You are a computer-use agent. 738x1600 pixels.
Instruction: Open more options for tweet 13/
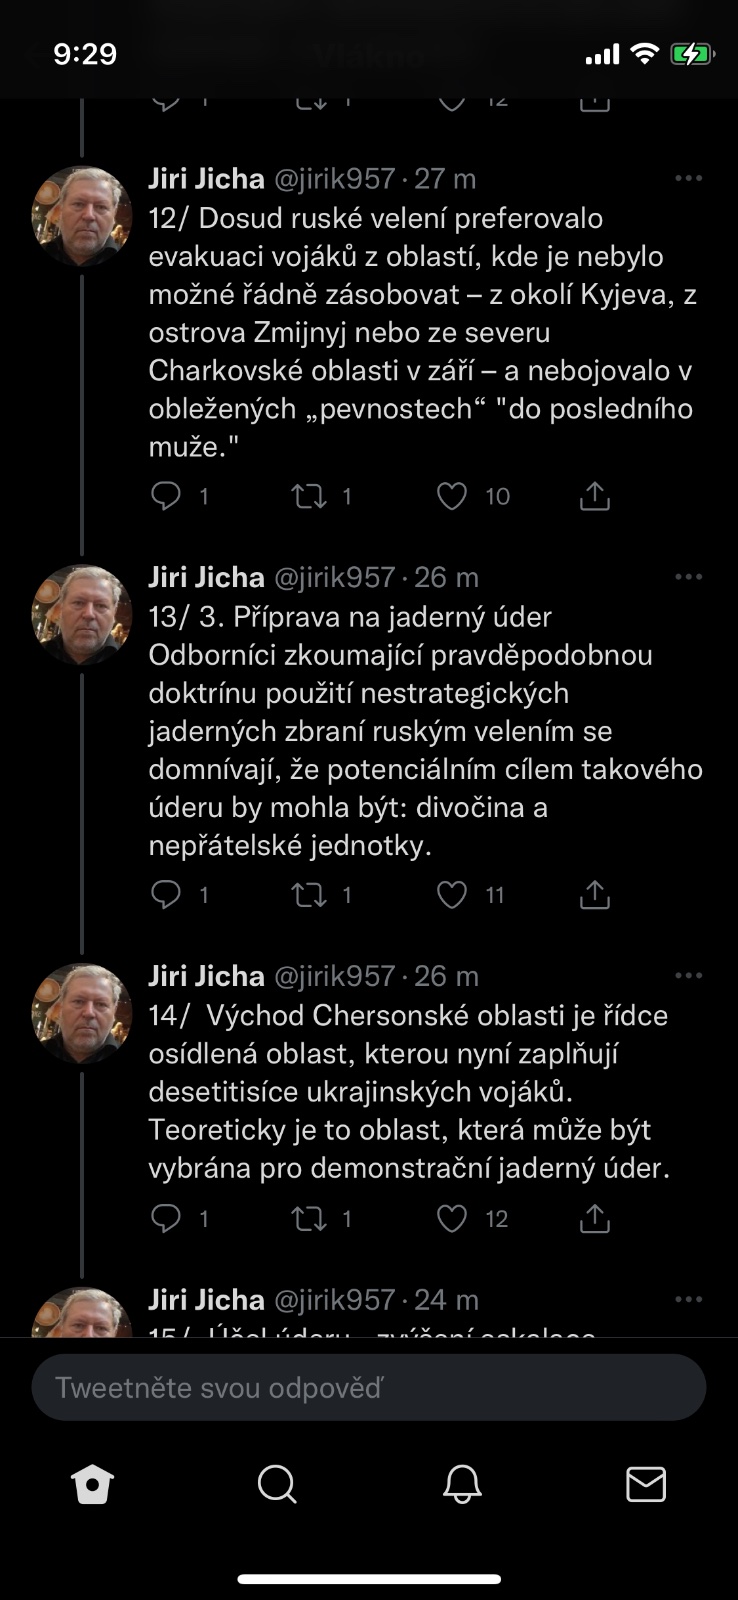689,577
